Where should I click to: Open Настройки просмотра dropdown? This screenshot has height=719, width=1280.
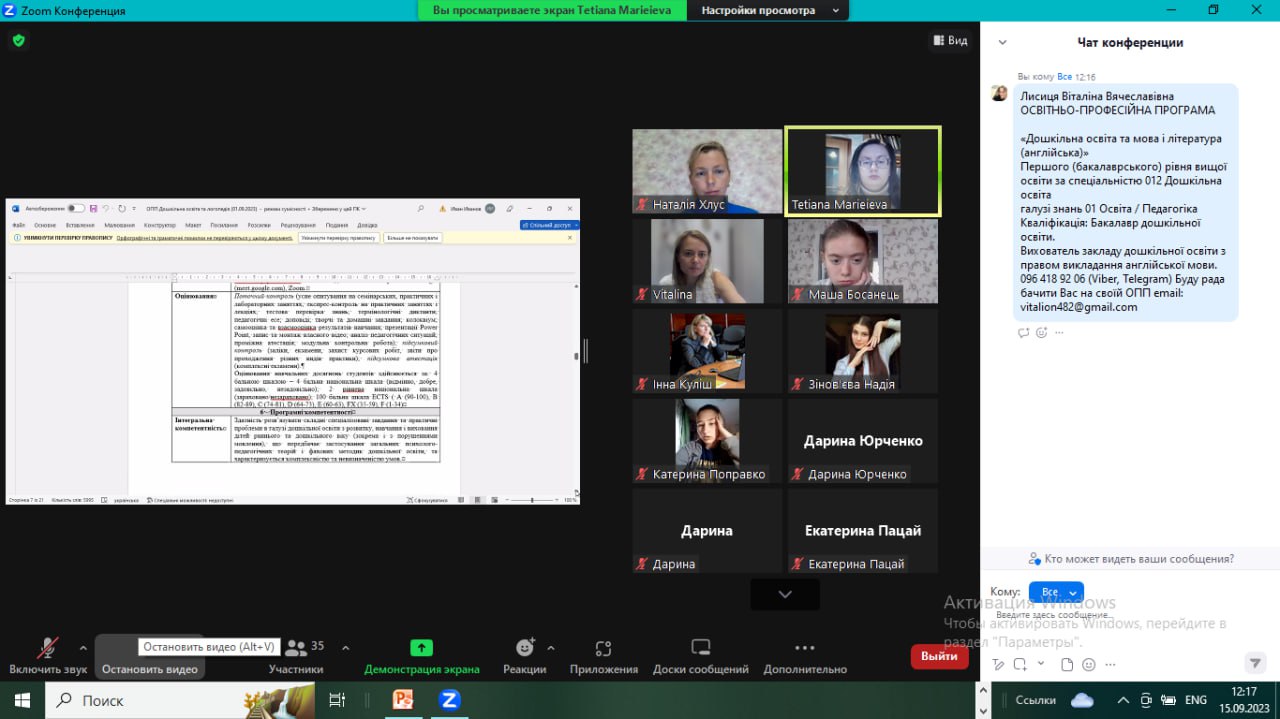(766, 10)
